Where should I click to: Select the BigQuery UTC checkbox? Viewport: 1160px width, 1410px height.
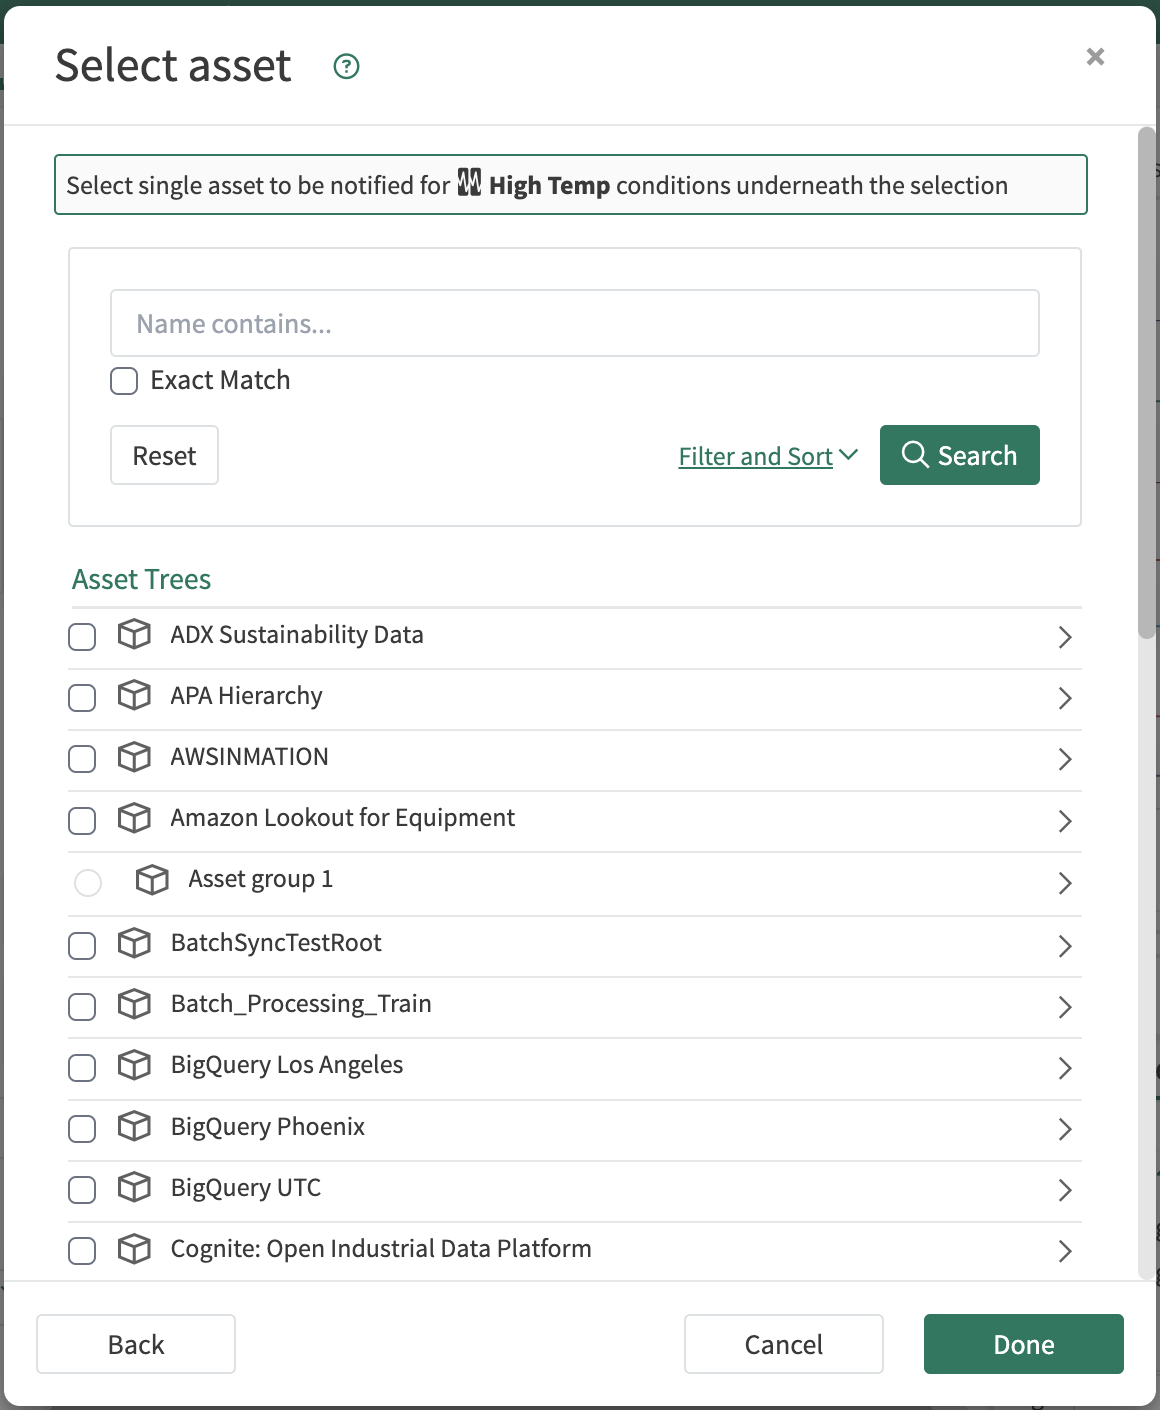tap(82, 1190)
